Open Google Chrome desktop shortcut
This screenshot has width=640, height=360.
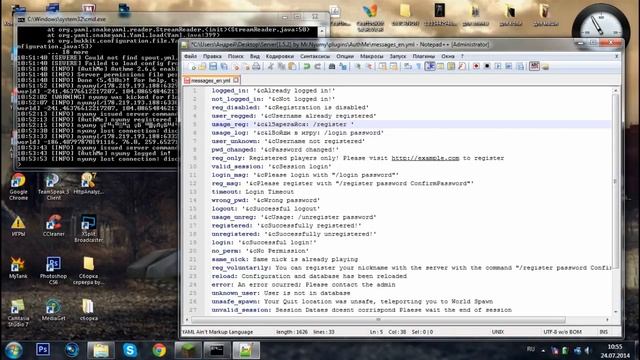click(18, 187)
